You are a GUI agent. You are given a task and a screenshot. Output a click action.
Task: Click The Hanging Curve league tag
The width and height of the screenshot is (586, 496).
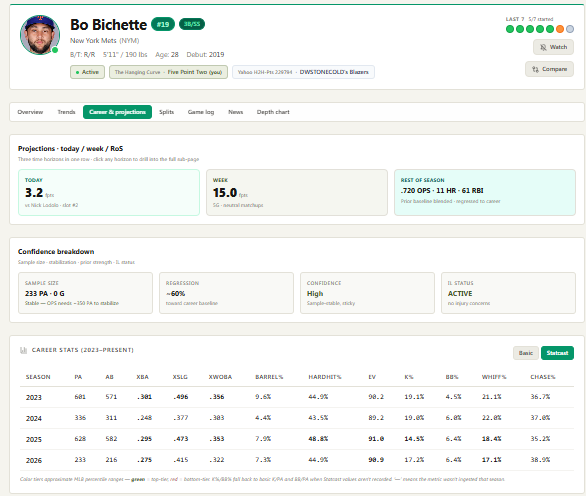pos(168,72)
